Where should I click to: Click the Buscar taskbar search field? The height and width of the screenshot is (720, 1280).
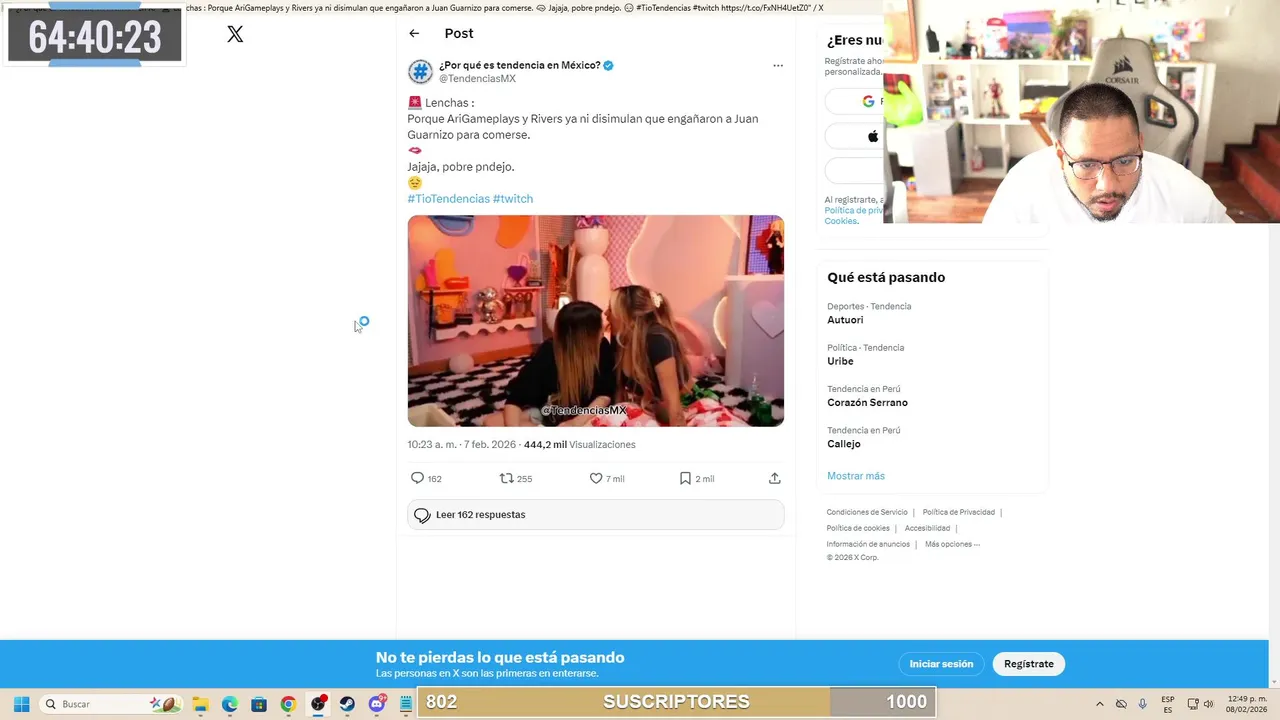click(111, 704)
